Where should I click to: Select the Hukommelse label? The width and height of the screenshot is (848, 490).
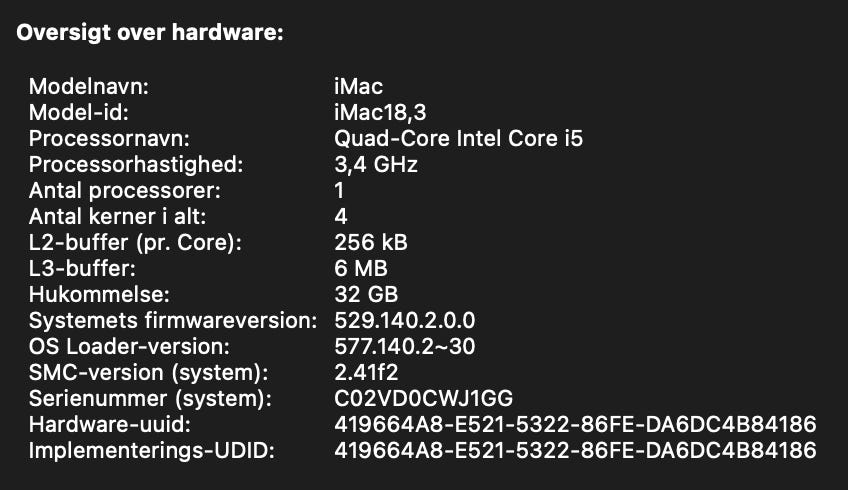tap(100, 294)
